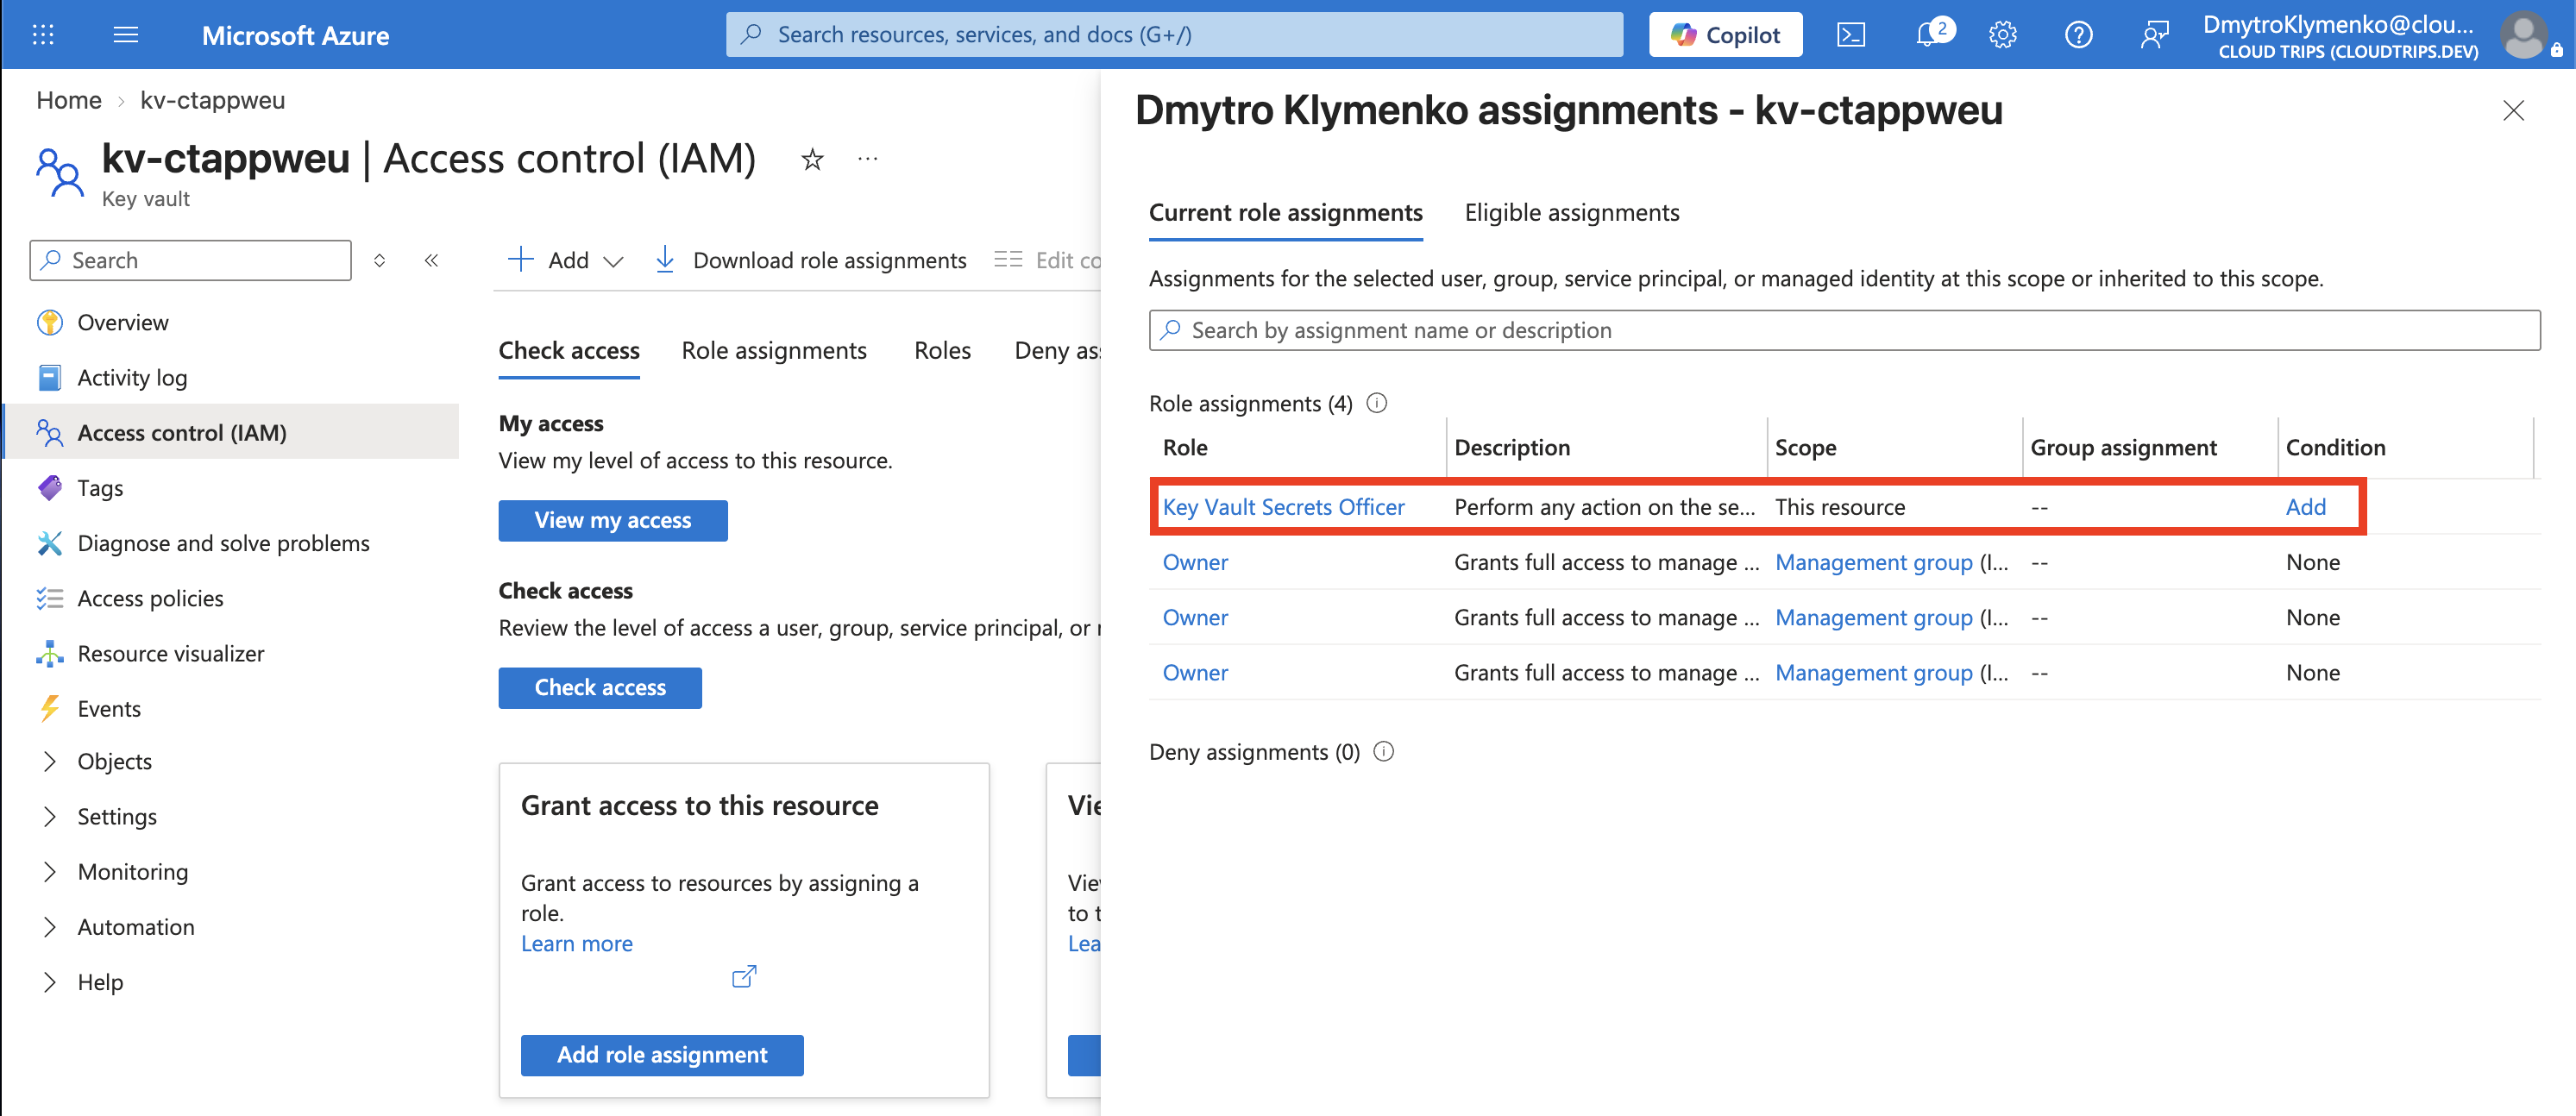The width and height of the screenshot is (2576, 1116).
Task: Open the Copilot button
Action: 1725,35
